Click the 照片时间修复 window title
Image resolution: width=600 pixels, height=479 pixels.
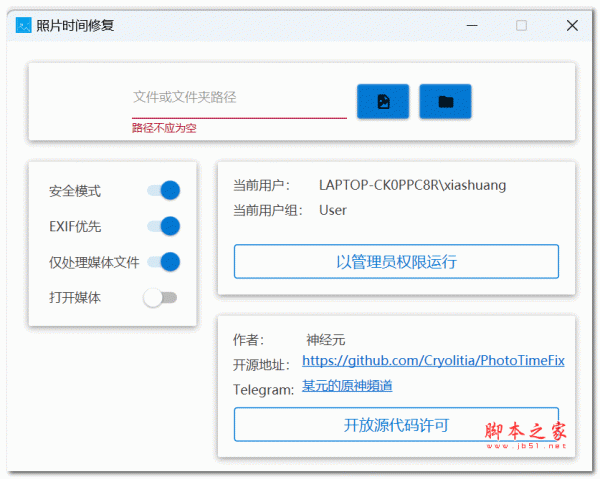[x=75, y=26]
